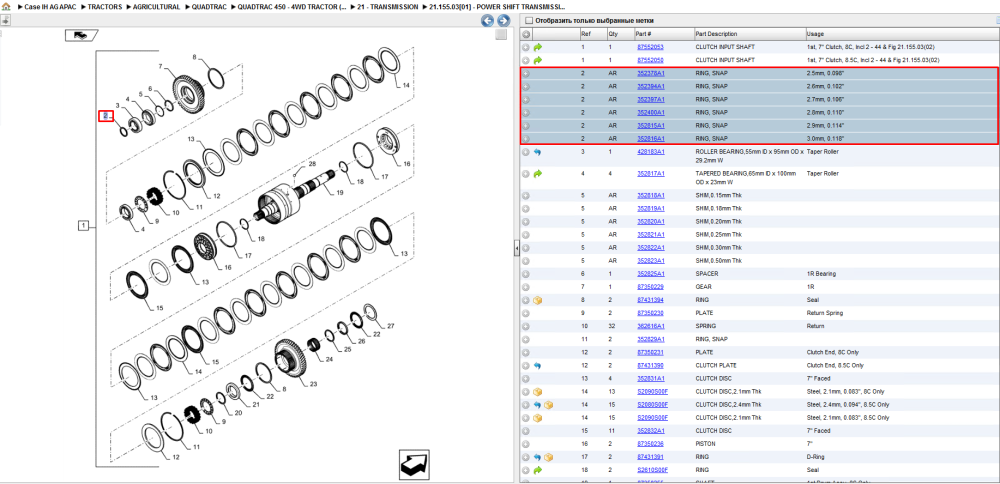Click the blue next-figure arrow

point(503,20)
